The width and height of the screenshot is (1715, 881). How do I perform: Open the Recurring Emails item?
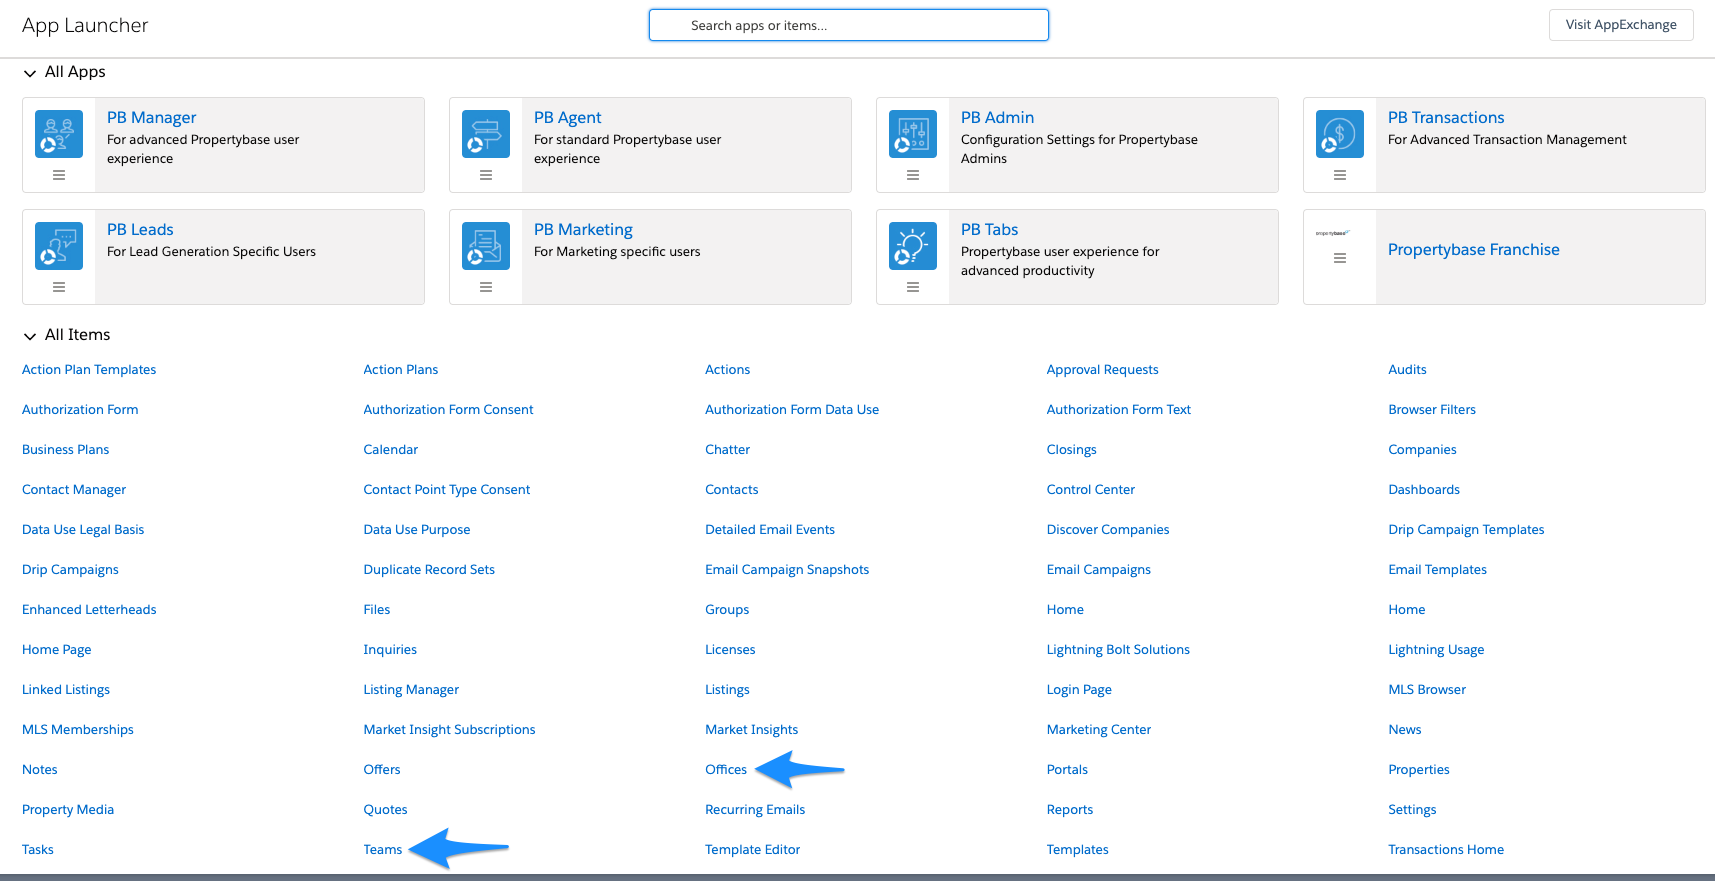tap(755, 809)
